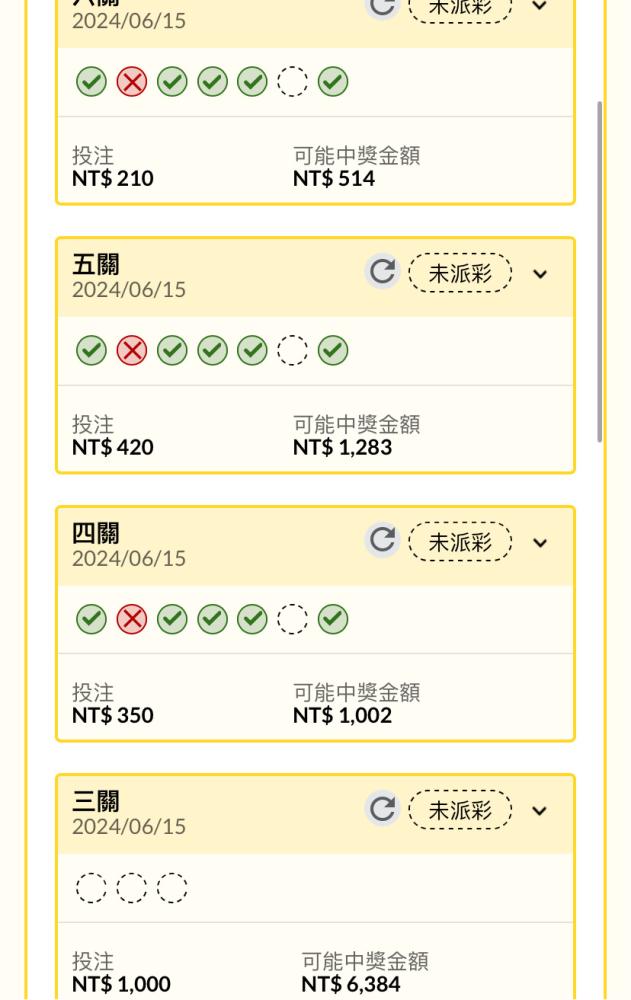Click the red X in topmost card
The width and height of the screenshot is (631, 1000).
pos(132,82)
